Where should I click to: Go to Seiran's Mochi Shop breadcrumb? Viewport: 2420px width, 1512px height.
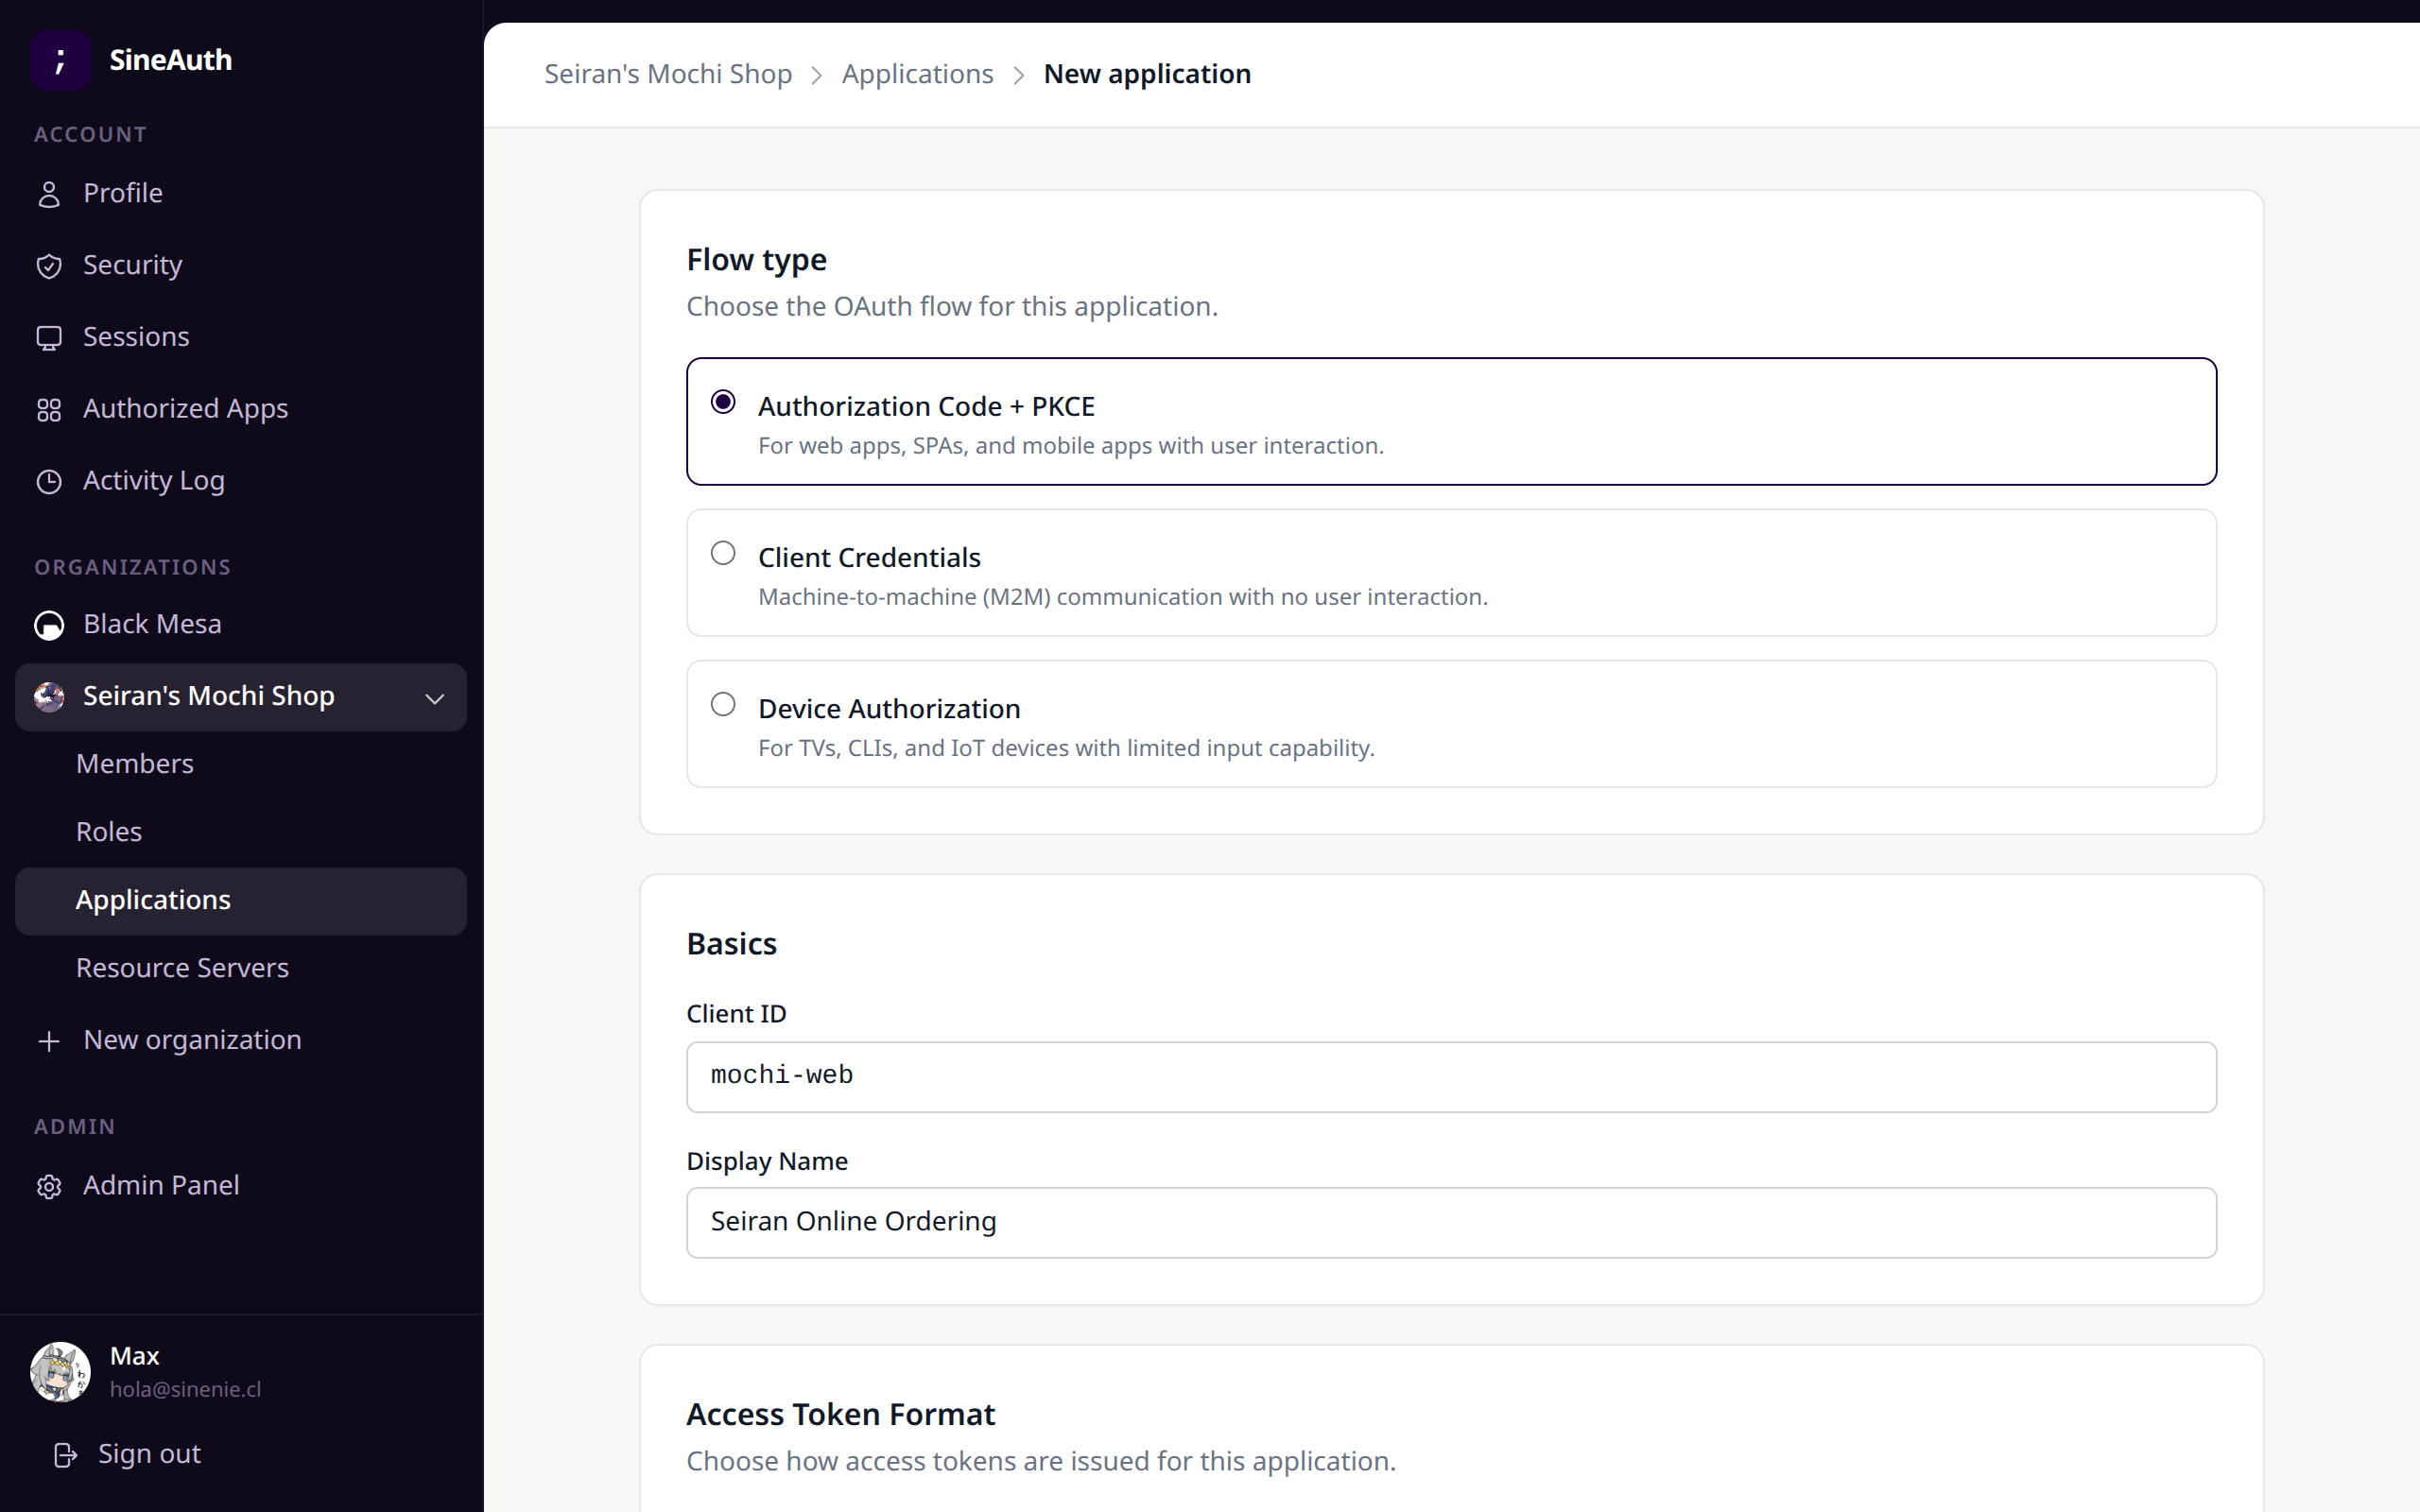click(x=668, y=74)
